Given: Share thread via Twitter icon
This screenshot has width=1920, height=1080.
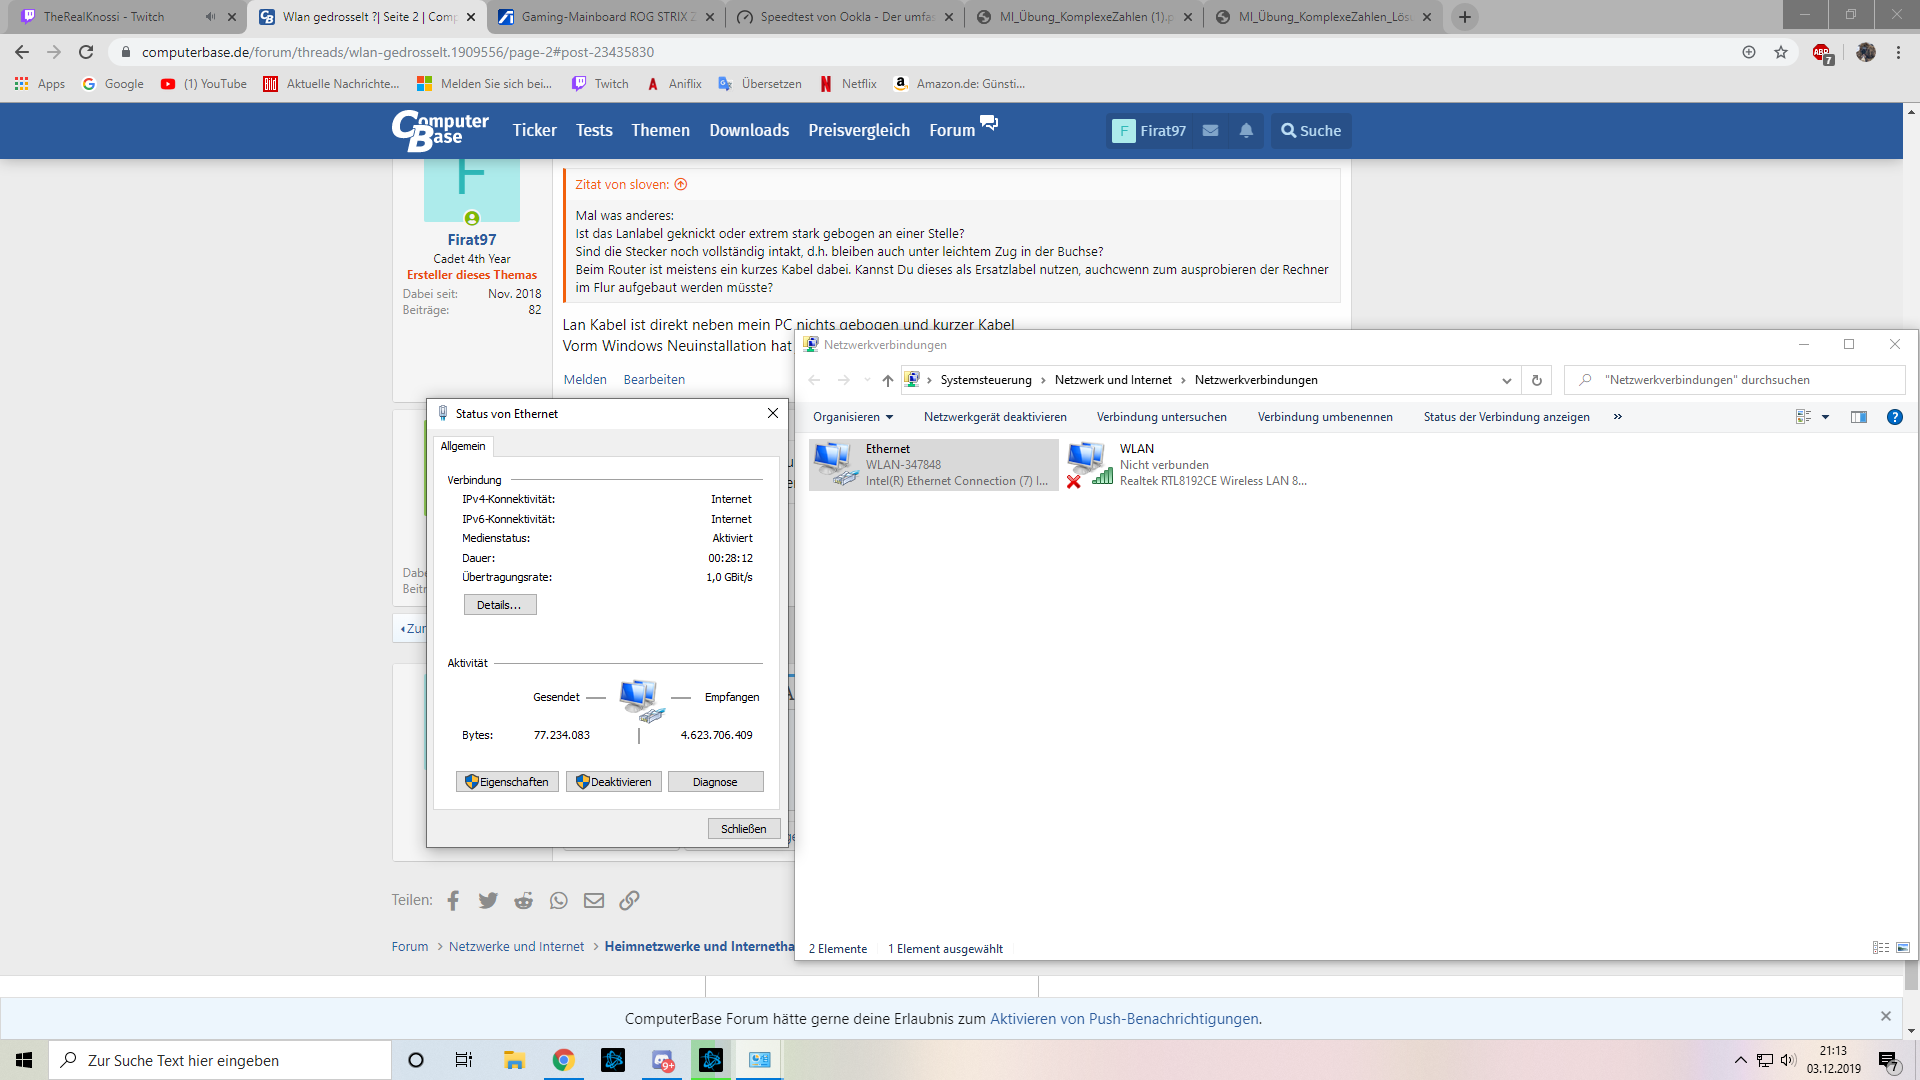Looking at the screenshot, I should tap(488, 901).
